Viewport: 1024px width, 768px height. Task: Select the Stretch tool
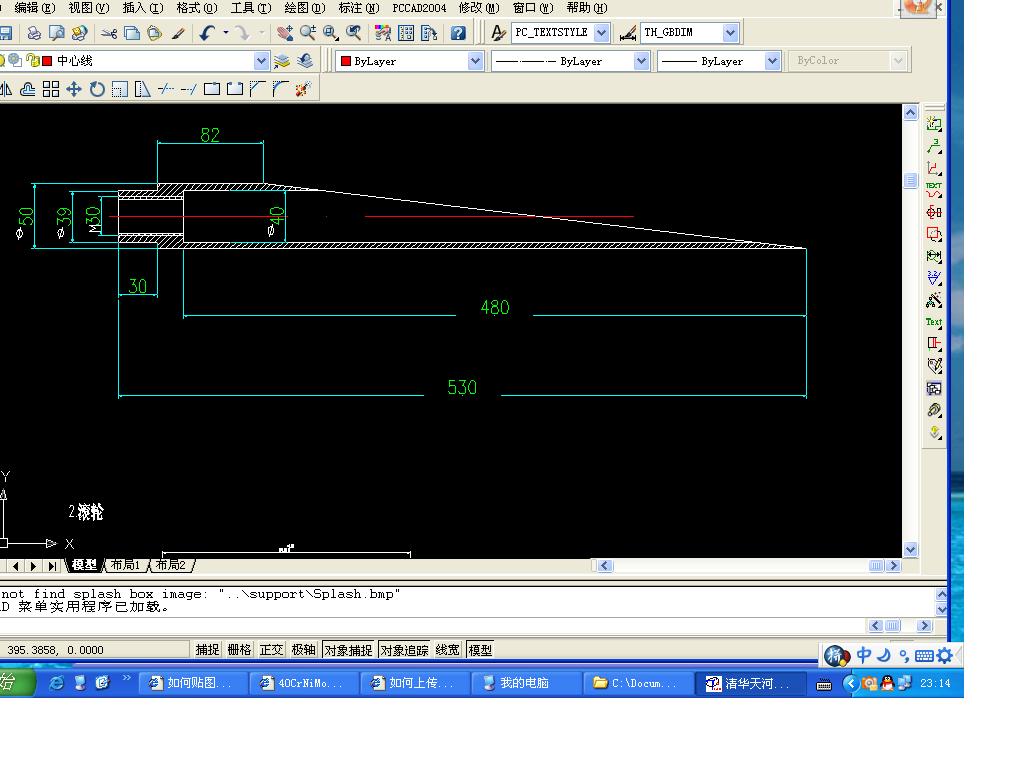point(142,89)
